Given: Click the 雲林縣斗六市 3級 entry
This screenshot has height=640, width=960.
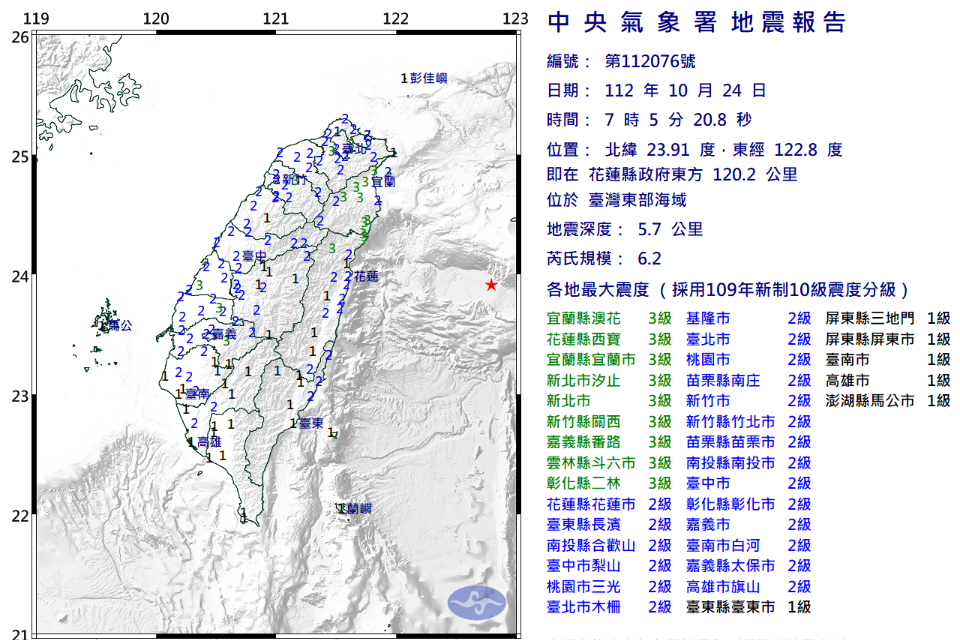Looking at the screenshot, I should (609, 463).
